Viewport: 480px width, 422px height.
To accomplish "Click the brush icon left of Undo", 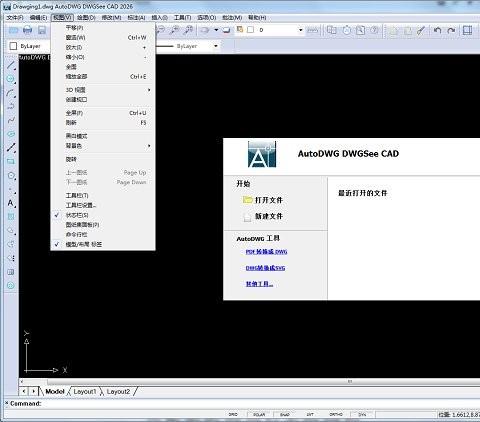I will (x=421, y=30).
